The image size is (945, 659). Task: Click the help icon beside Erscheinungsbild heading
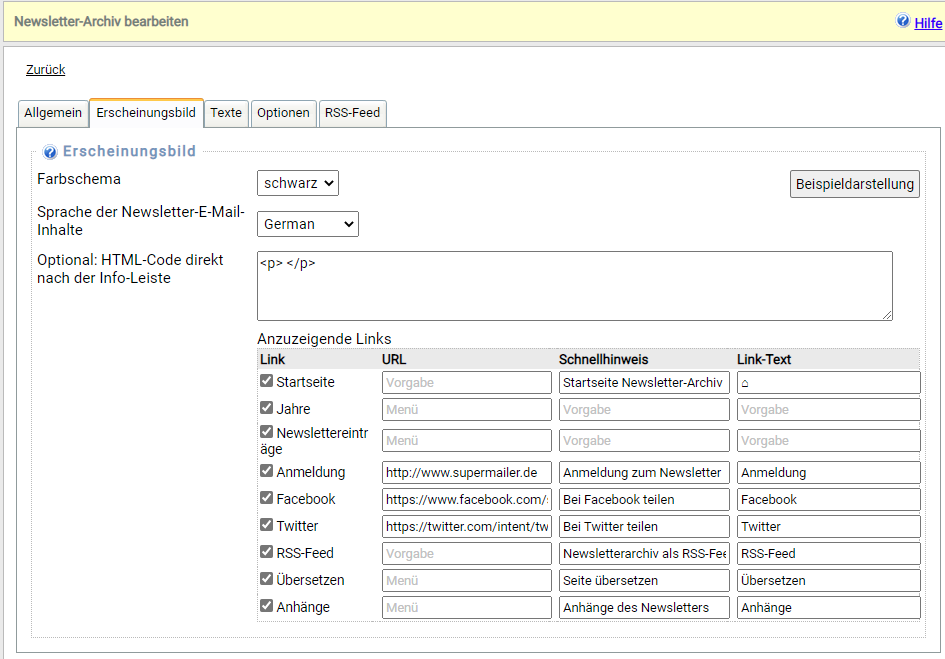pos(50,152)
